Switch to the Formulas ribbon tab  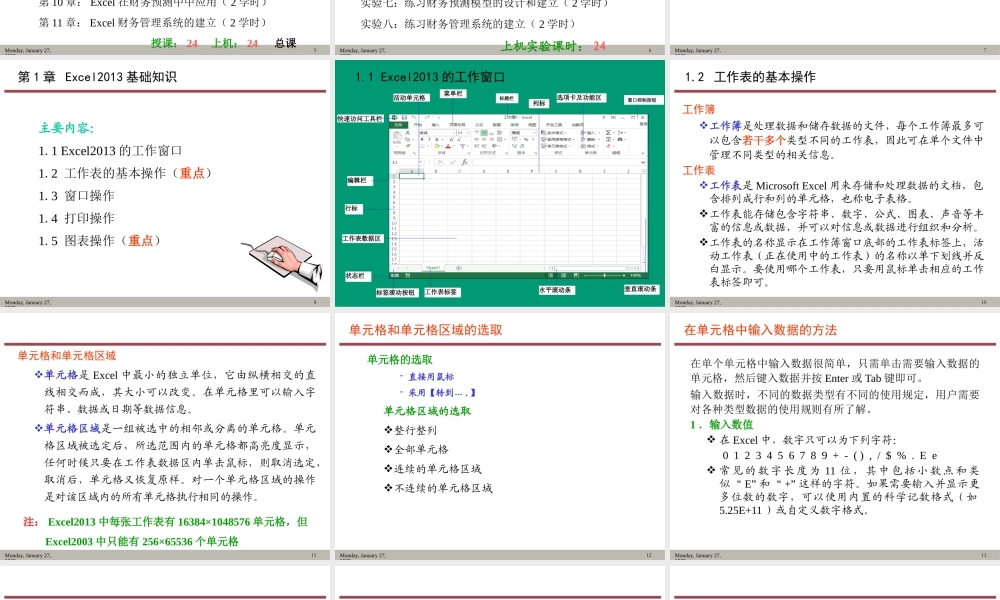tap(477, 124)
